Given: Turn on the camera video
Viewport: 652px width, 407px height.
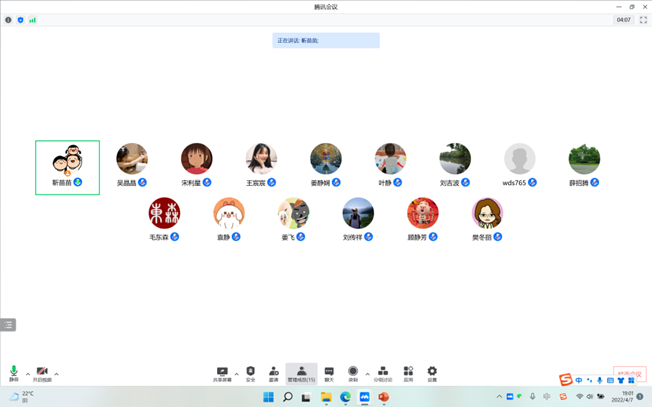Looking at the screenshot, I should coord(42,372).
